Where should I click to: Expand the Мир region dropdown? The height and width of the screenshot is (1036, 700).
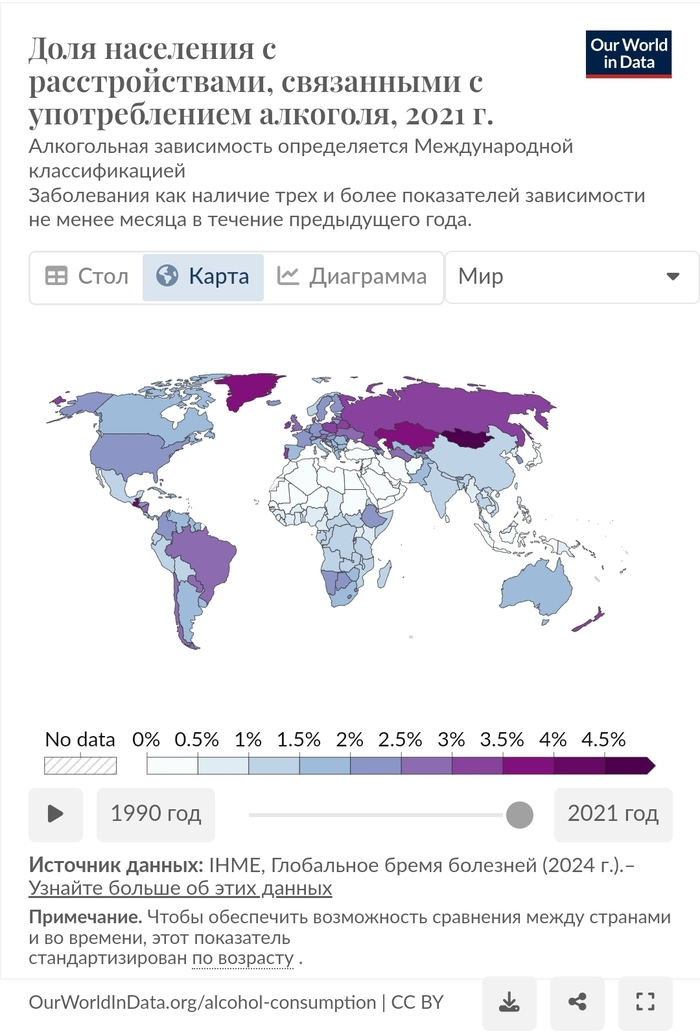click(x=570, y=277)
